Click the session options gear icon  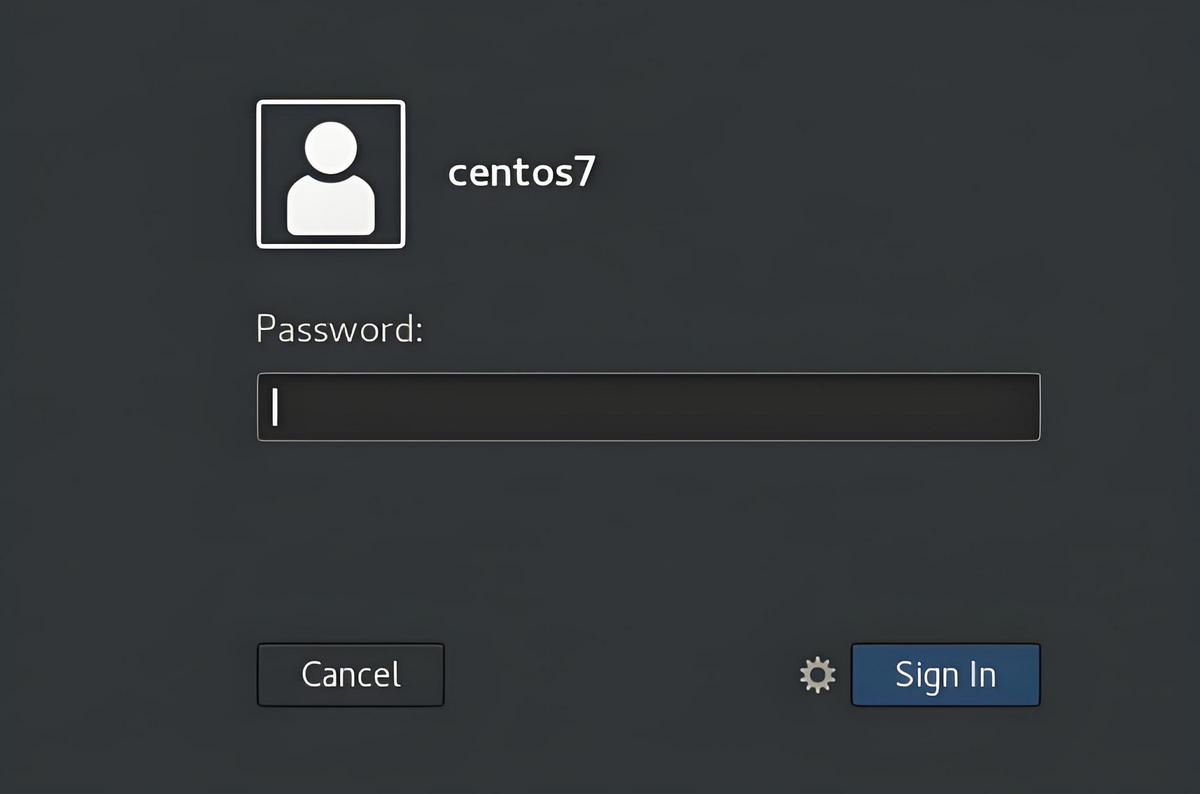818,675
